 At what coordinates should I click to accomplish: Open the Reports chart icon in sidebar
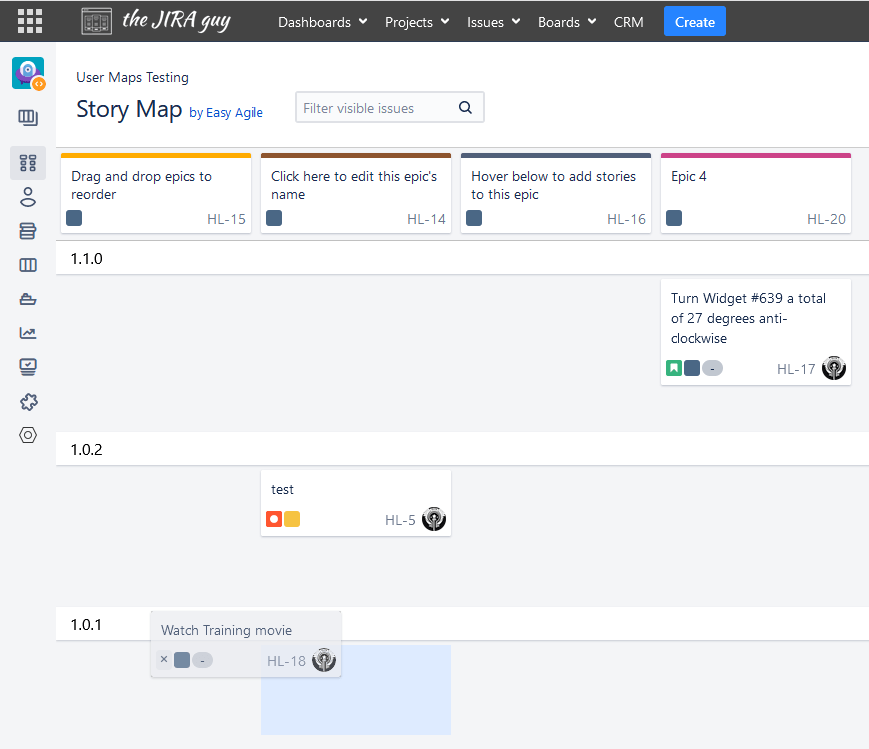click(28, 333)
